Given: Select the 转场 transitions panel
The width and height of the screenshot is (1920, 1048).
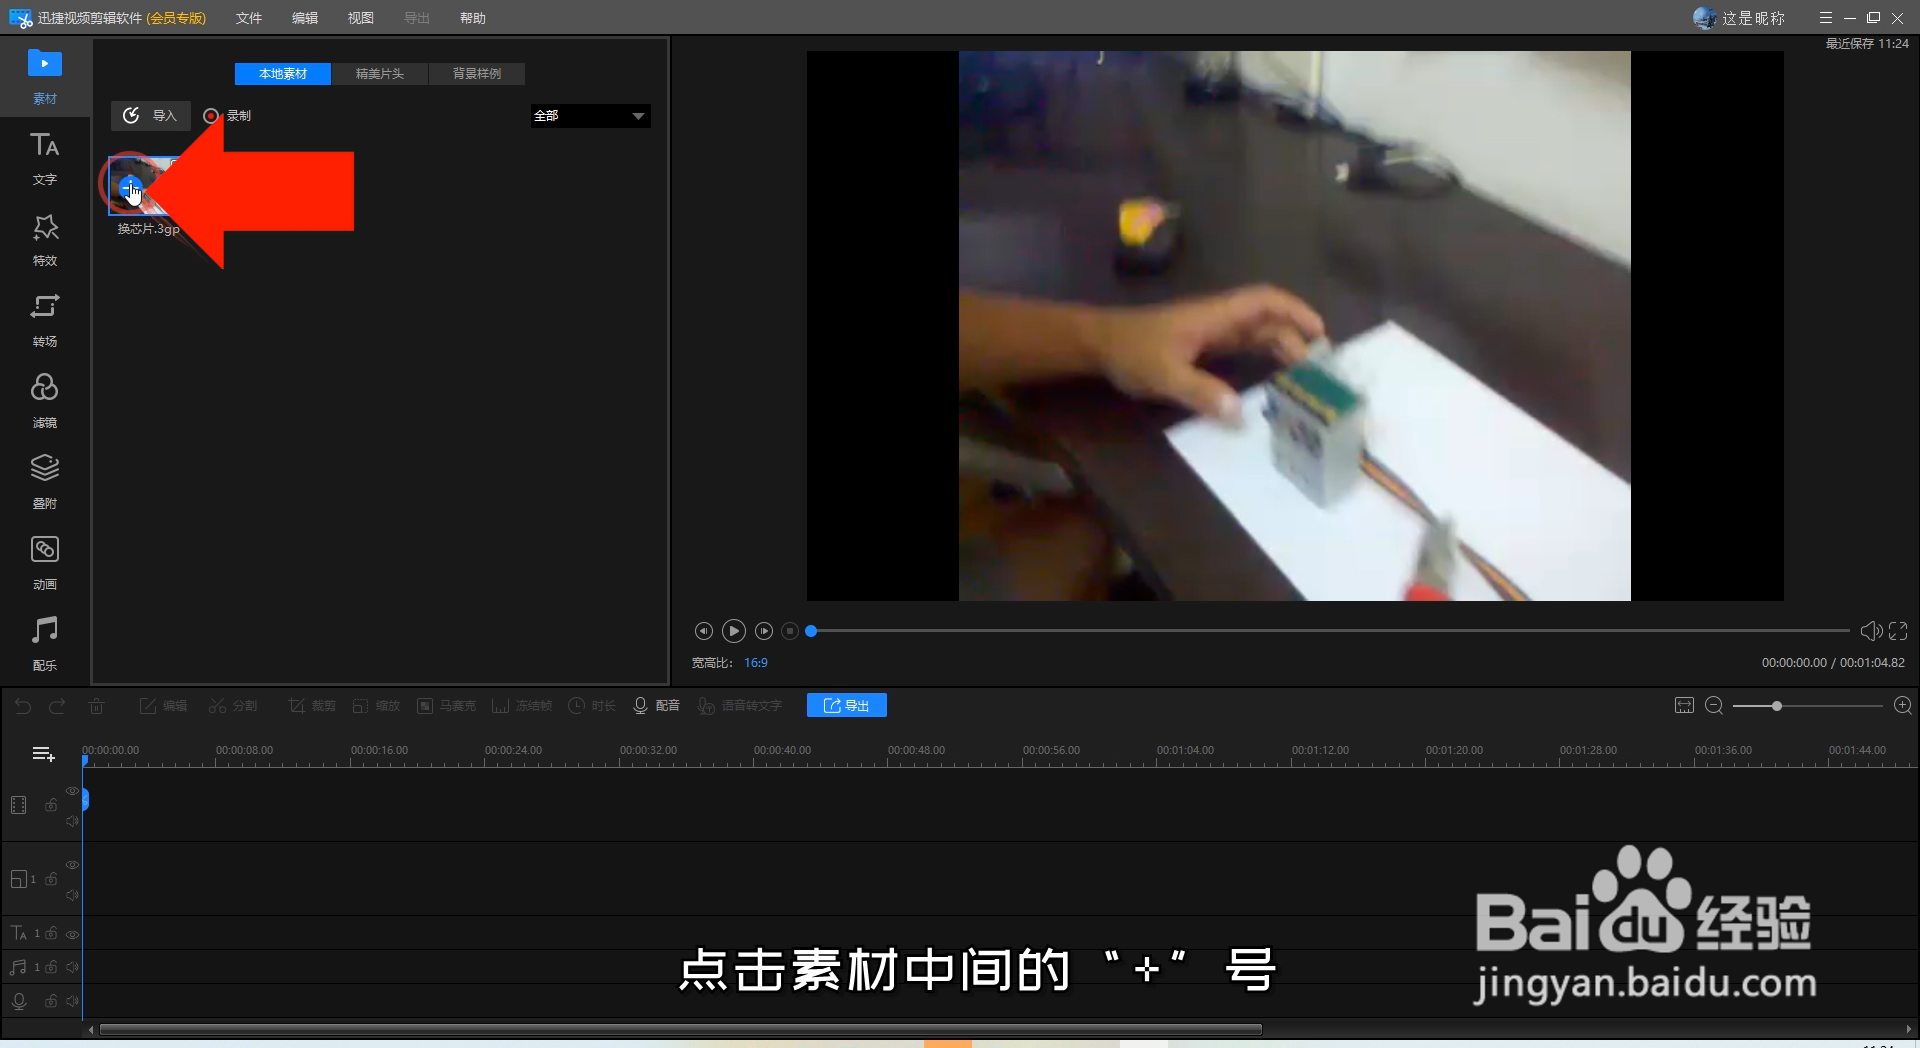Looking at the screenshot, I should pyautogui.click(x=44, y=320).
